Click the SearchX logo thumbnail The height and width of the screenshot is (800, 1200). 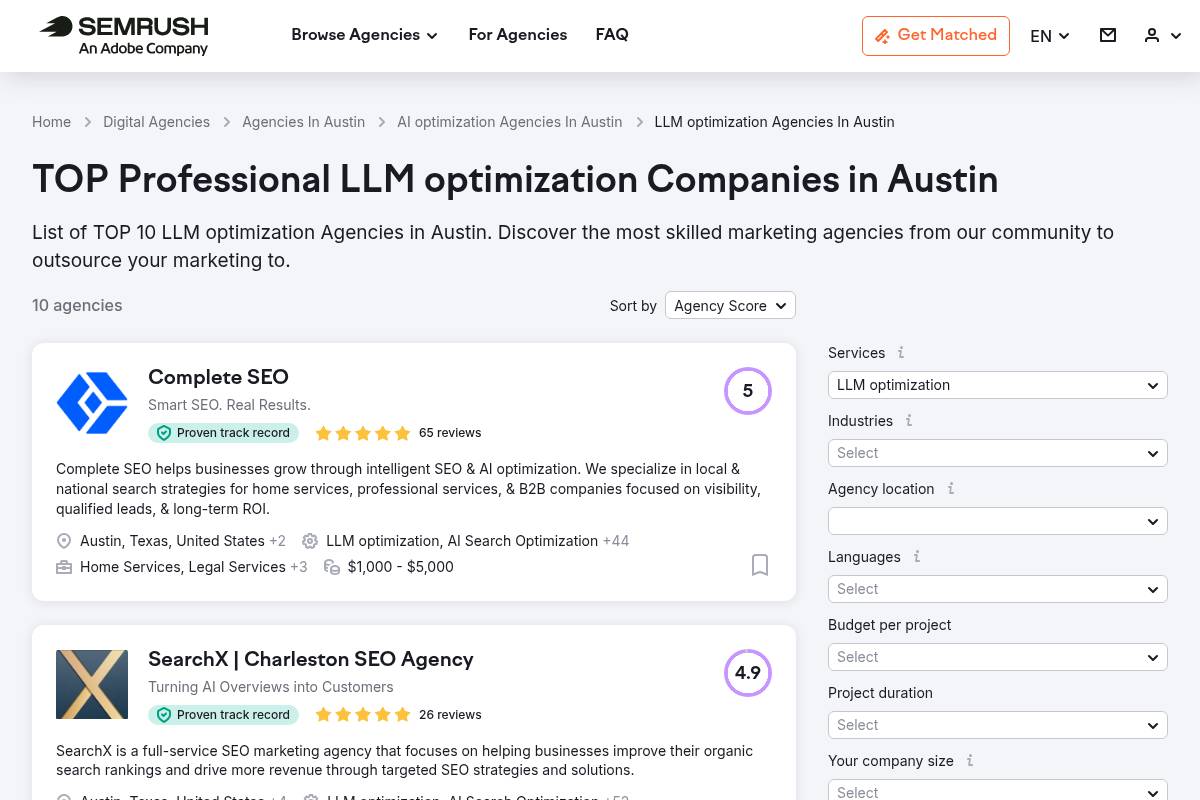click(x=92, y=685)
